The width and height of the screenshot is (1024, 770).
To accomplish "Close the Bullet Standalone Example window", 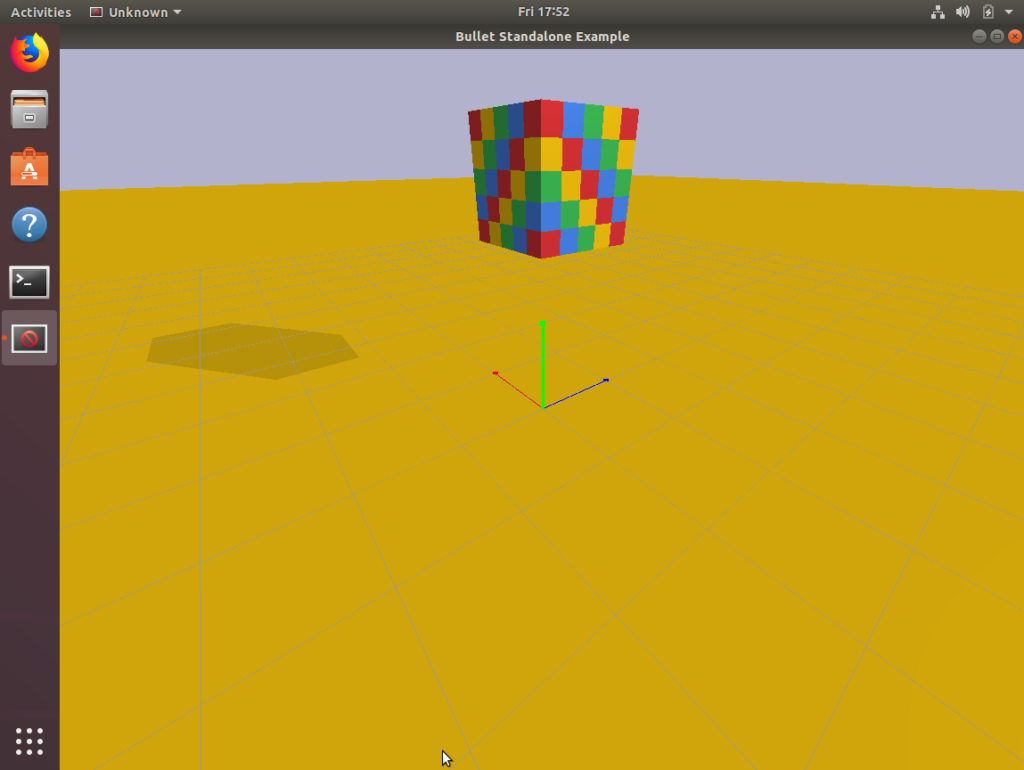I will pyautogui.click(x=1015, y=36).
